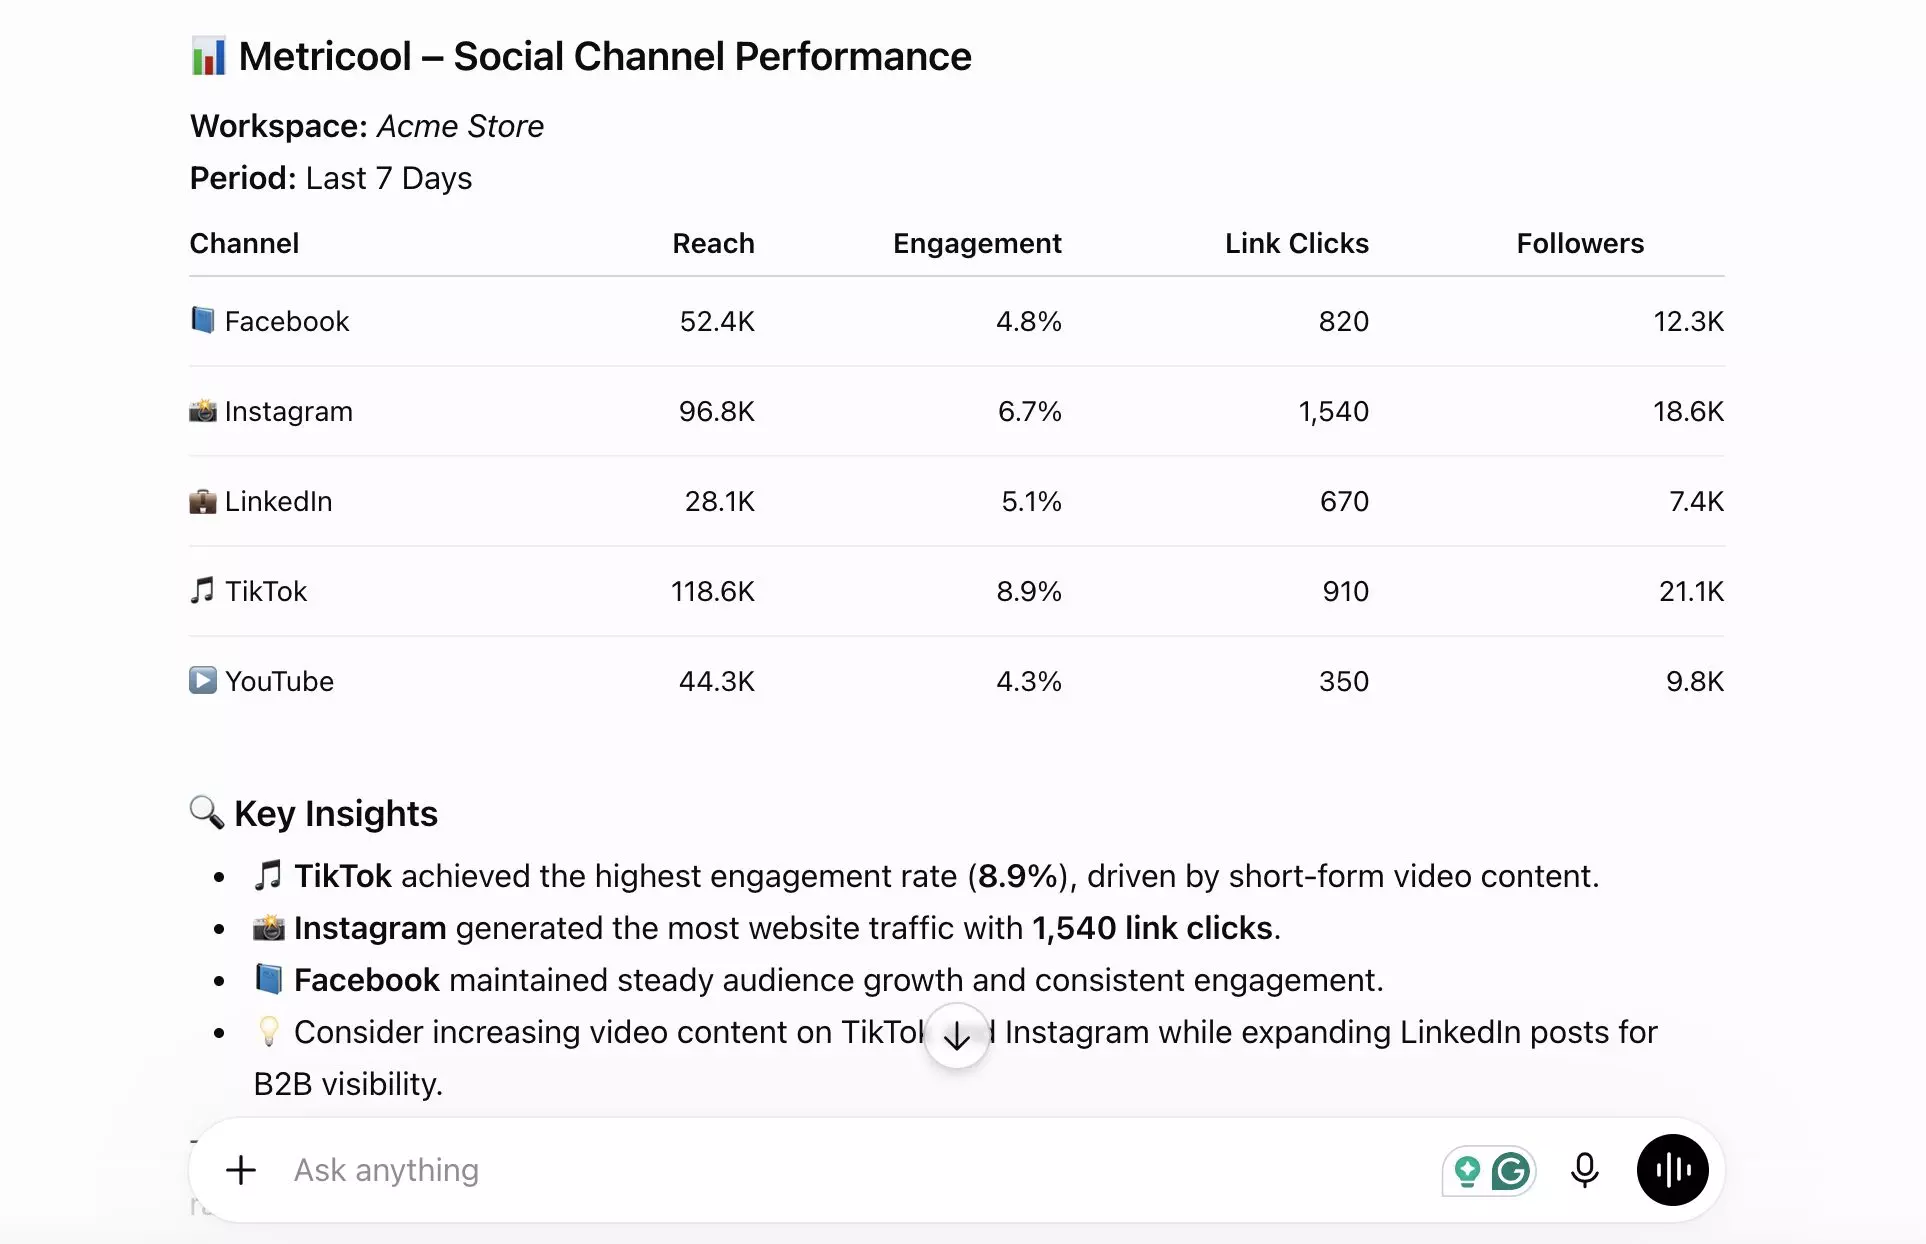Click the green lightbulb suggestion icon
Viewport: 1926px width, 1244px height.
1467,1171
